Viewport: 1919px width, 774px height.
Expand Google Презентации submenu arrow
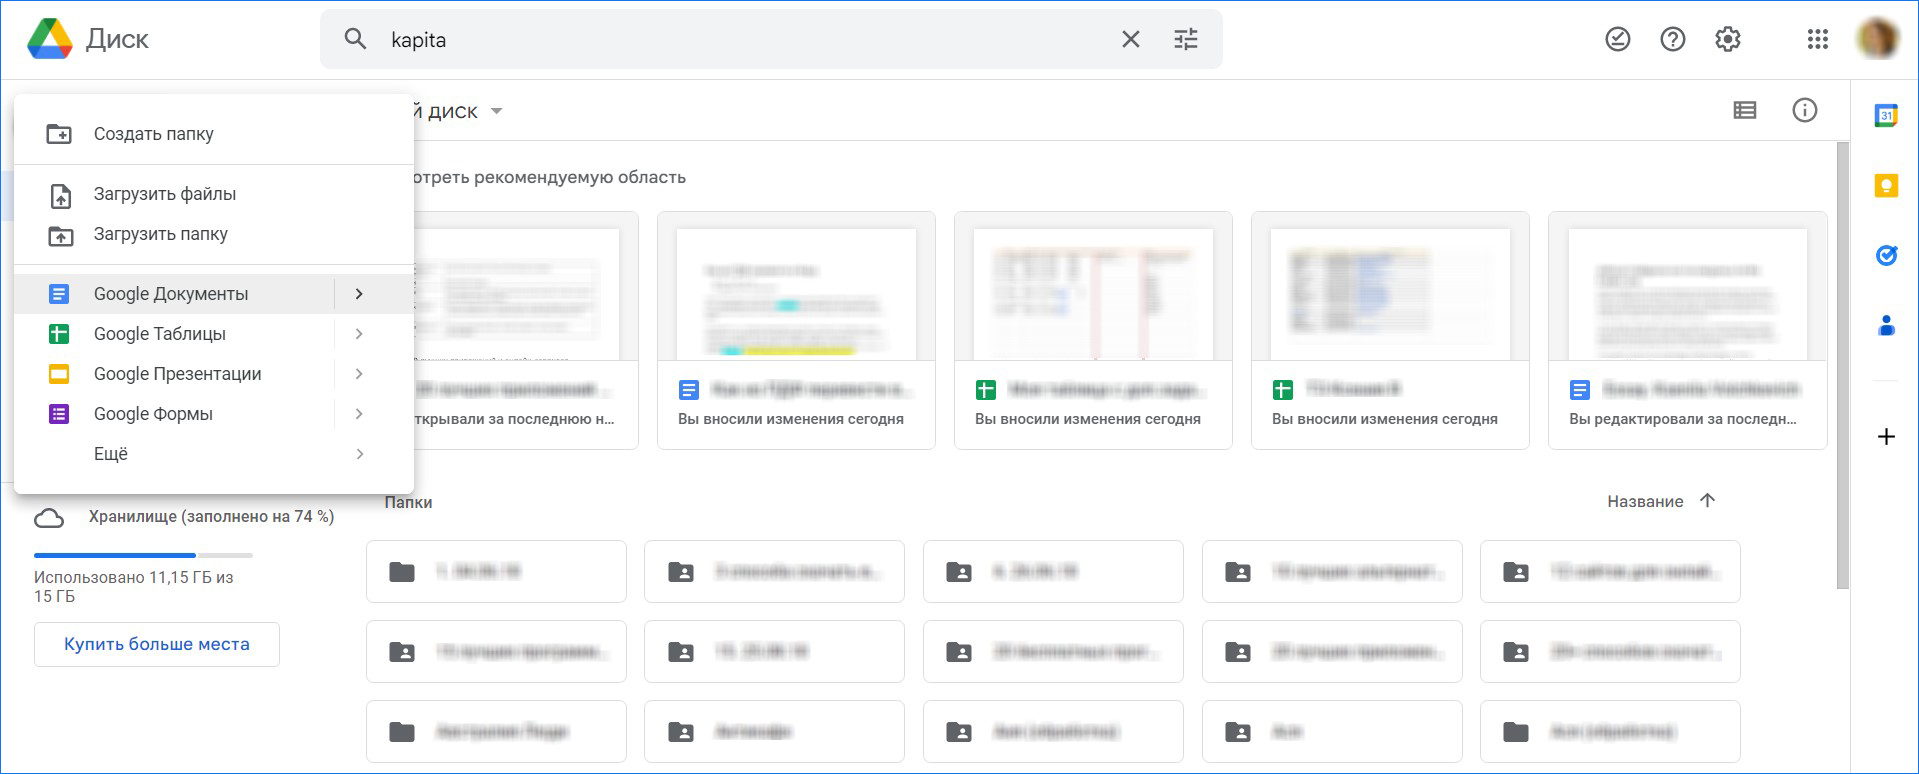pyautogui.click(x=359, y=374)
